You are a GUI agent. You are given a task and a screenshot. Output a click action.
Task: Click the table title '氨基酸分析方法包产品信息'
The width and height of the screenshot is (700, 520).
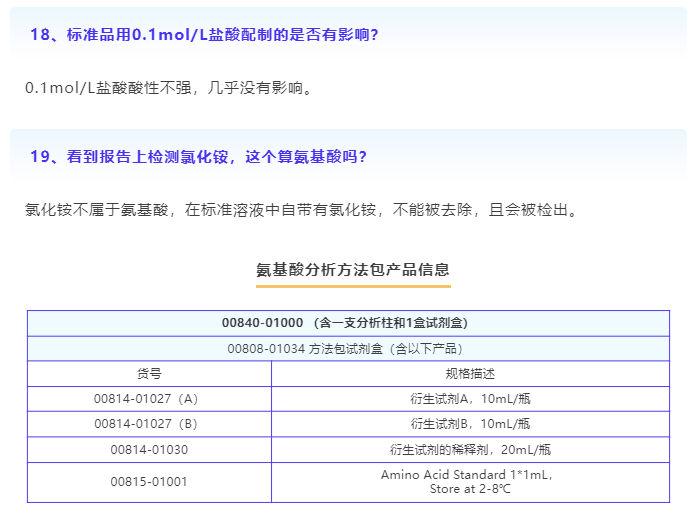(x=353, y=269)
